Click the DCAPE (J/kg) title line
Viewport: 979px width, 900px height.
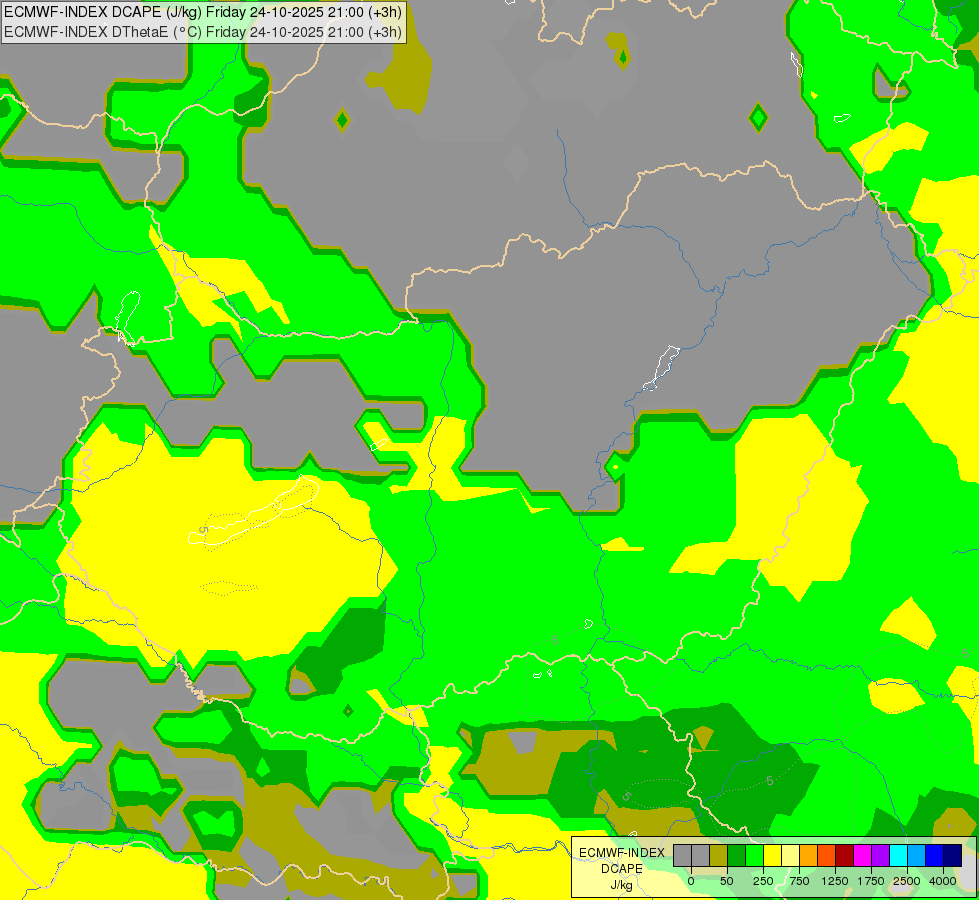(x=203, y=12)
